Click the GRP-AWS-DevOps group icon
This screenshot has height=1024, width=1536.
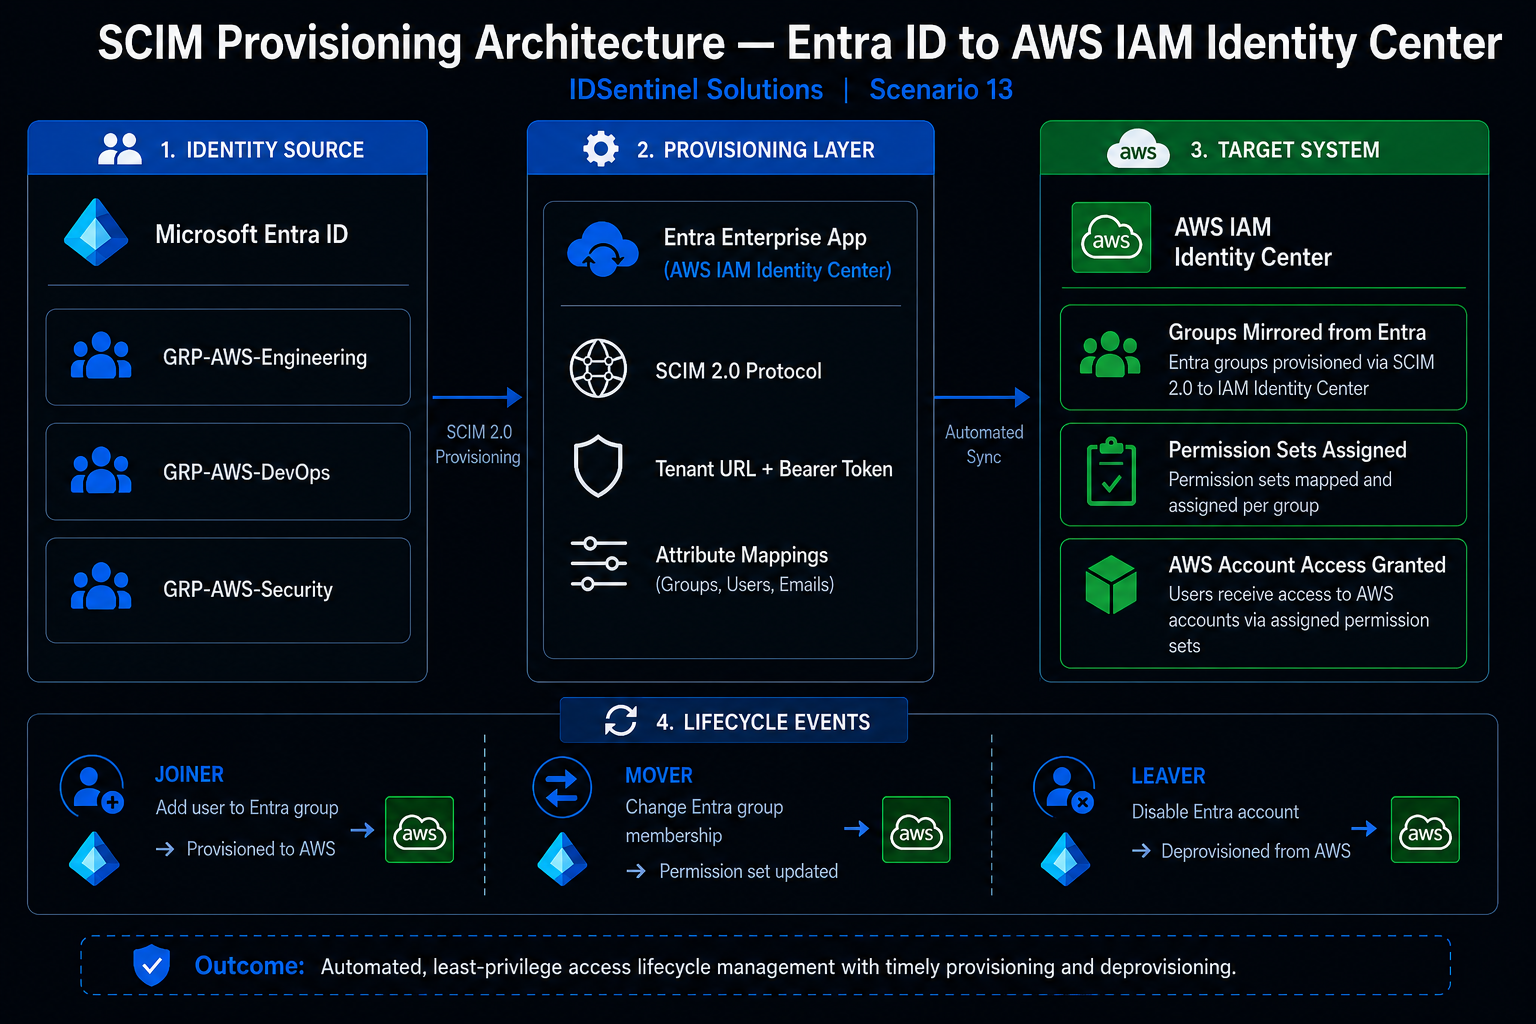(101, 471)
